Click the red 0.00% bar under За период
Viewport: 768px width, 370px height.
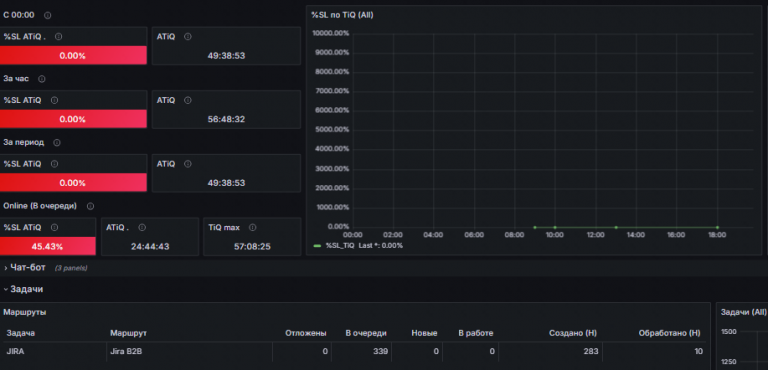[x=73, y=183]
